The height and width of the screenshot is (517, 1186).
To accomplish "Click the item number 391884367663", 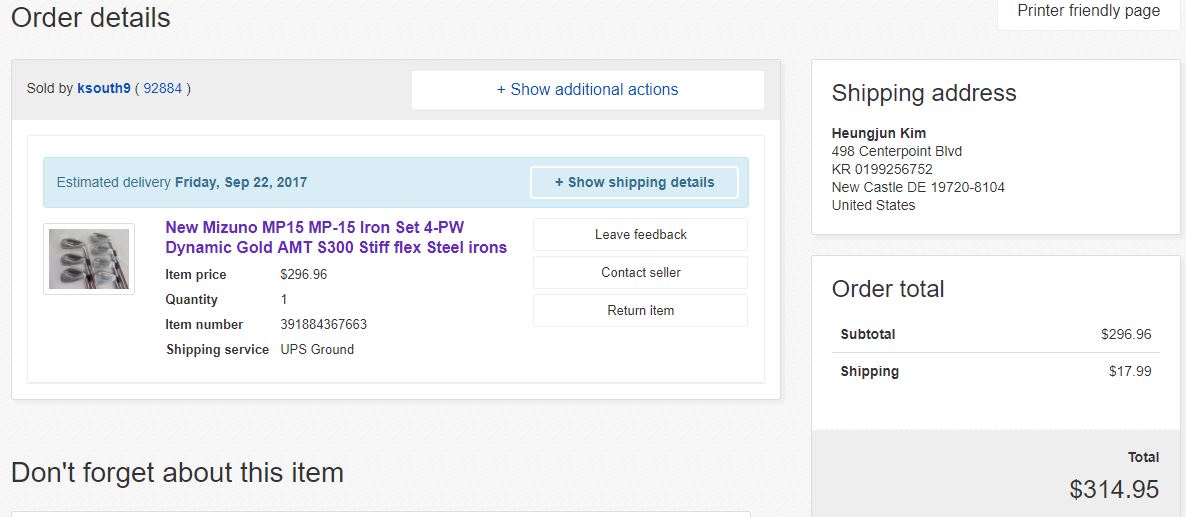I will (323, 324).
